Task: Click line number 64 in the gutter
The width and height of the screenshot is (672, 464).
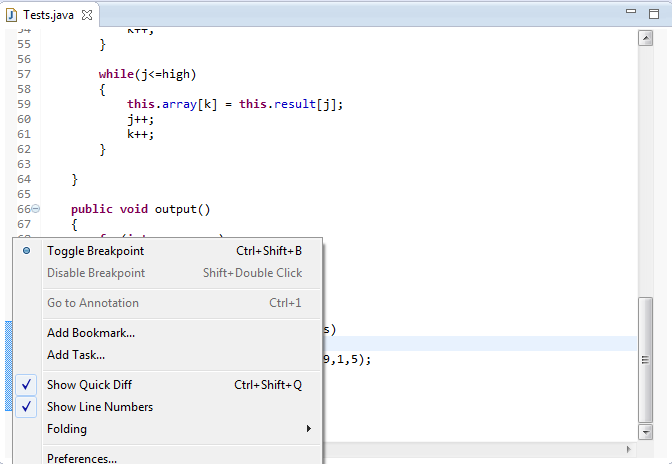Action: tap(24, 179)
